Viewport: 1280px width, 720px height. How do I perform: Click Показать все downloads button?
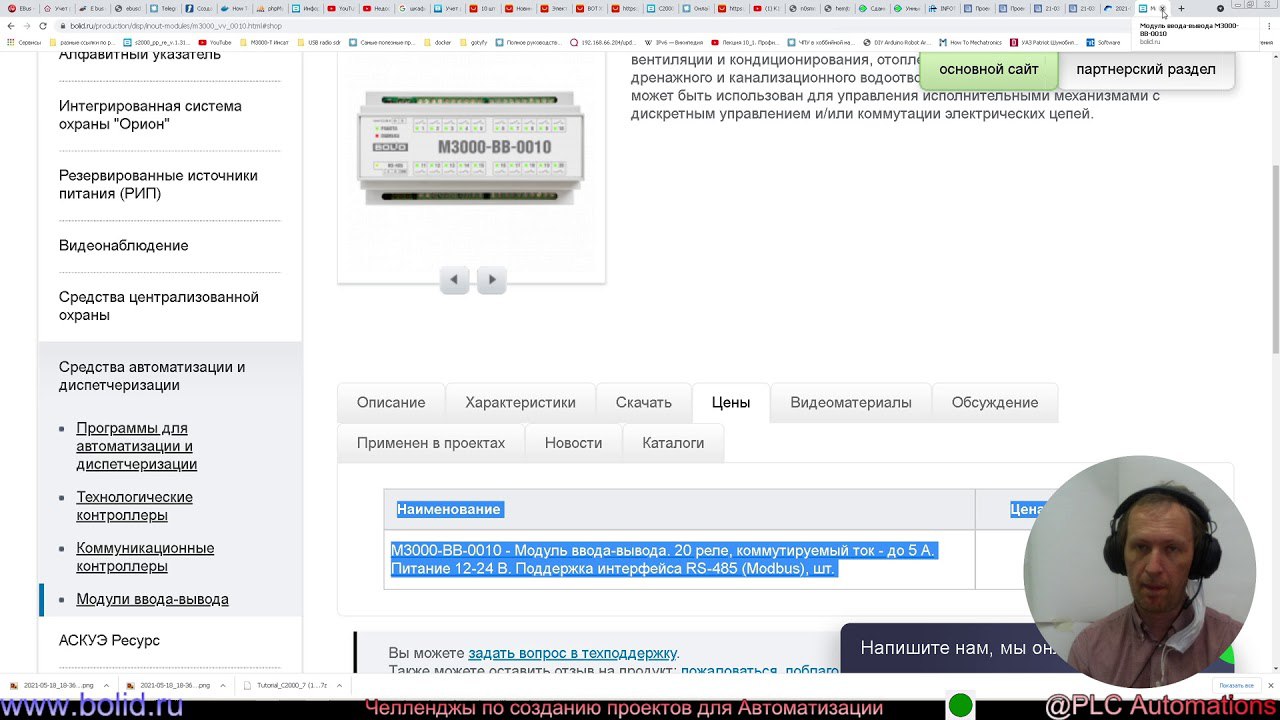point(1236,686)
